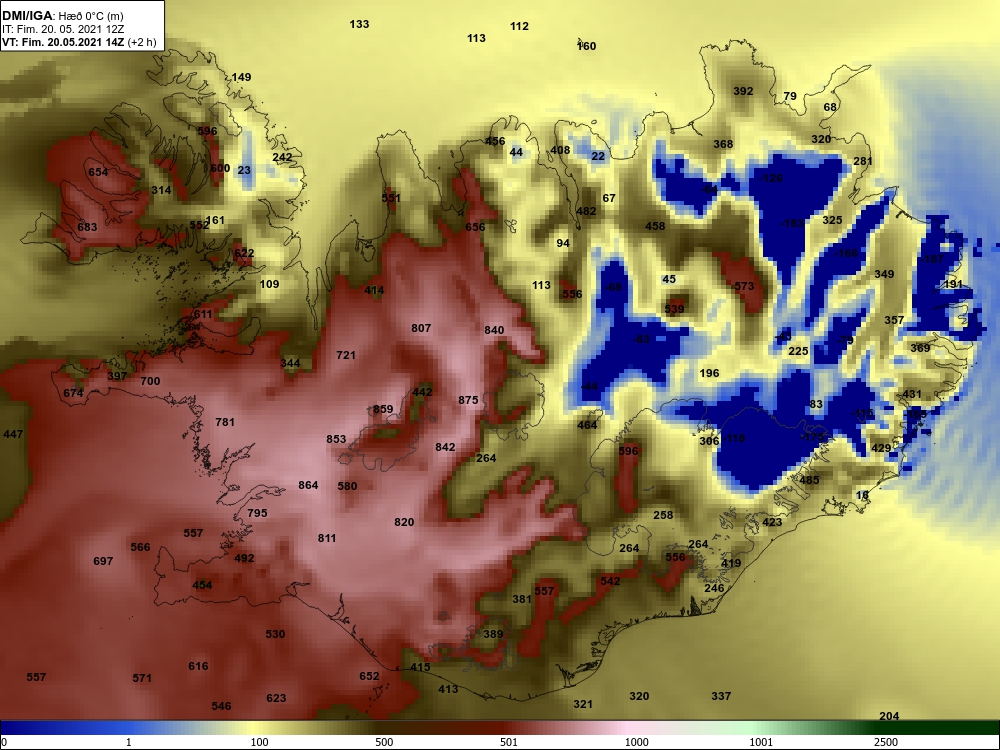Screen dimensions: 1000x750
Task: Click the map value "781"
Action: [225, 422]
